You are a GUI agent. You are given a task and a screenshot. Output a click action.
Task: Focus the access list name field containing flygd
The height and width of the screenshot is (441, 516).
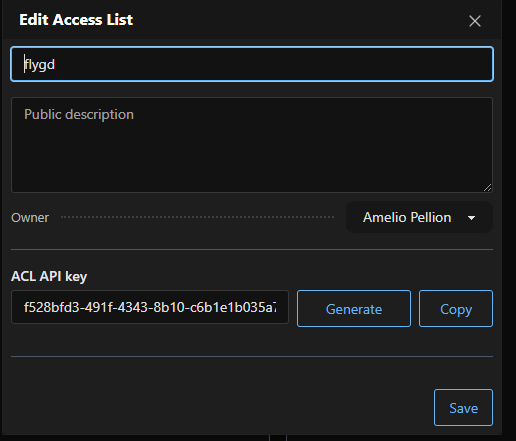[x=252, y=64]
